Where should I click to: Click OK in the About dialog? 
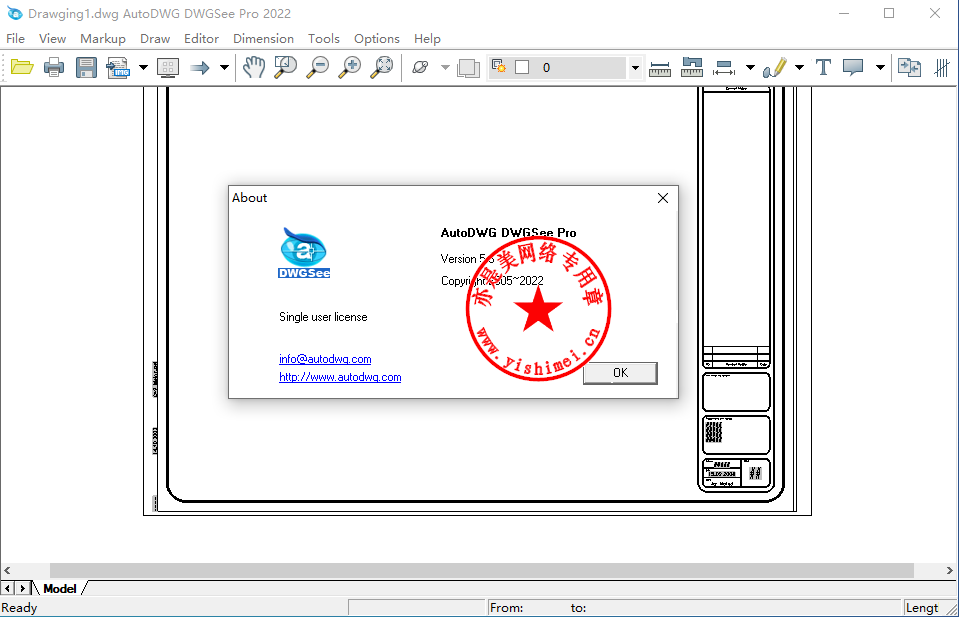coord(620,373)
